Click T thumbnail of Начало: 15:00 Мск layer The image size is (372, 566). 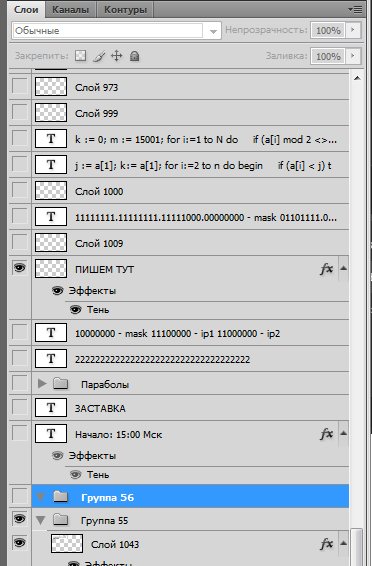(x=51, y=434)
